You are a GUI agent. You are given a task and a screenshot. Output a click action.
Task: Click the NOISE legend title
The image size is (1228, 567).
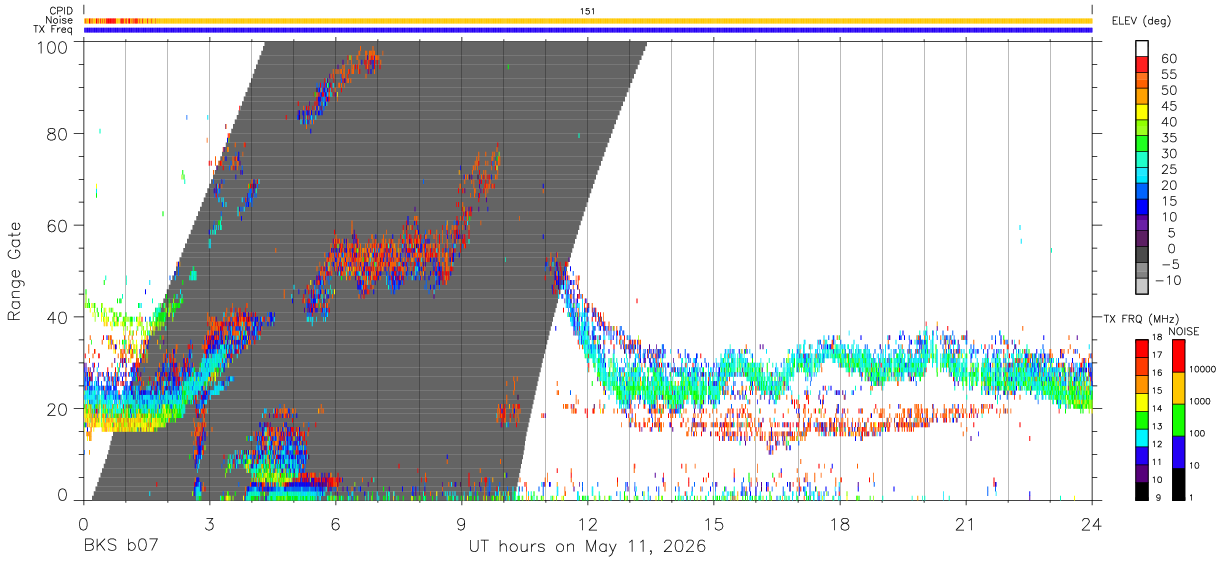(1184, 331)
